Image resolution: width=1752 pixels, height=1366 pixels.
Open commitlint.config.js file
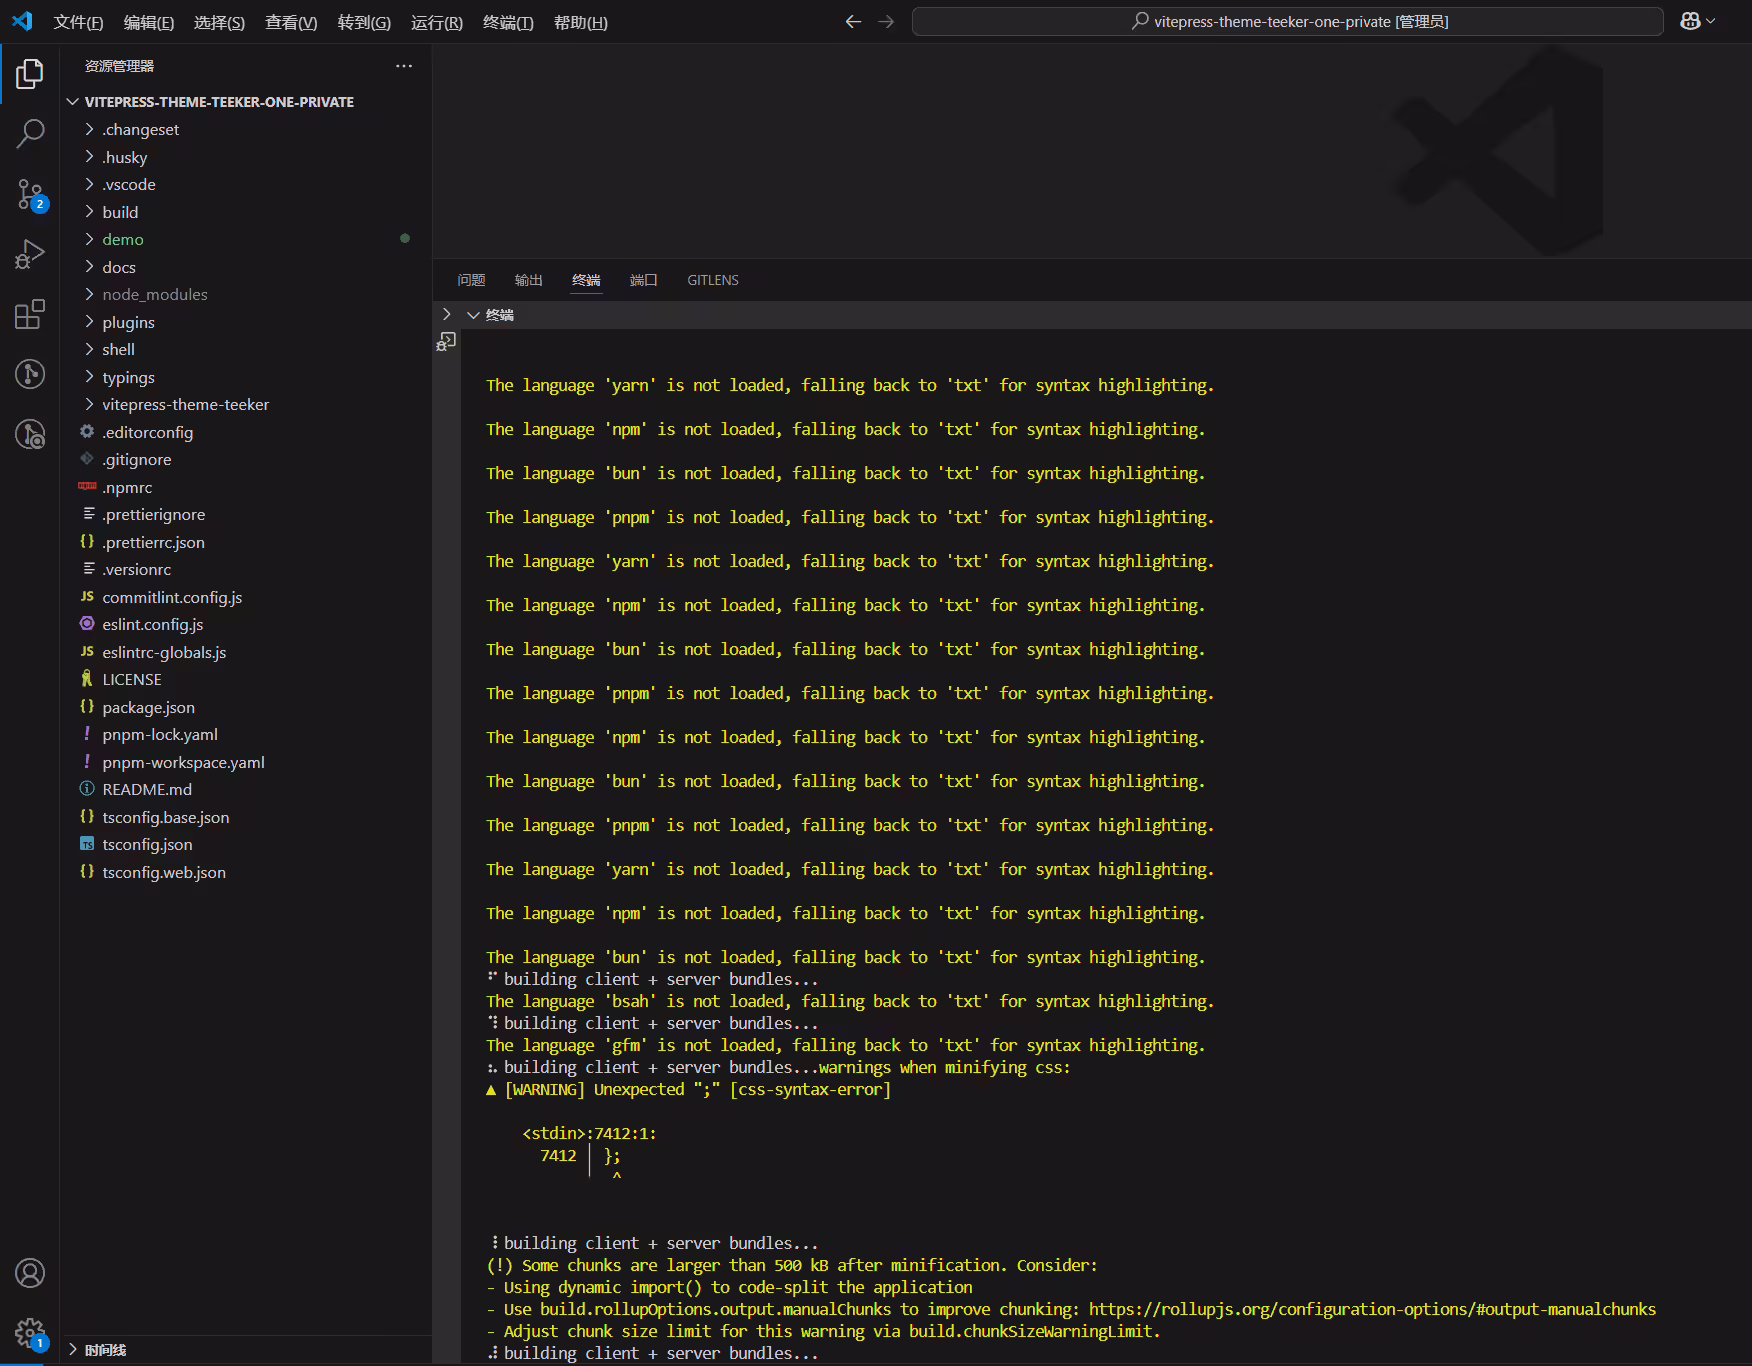[x=172, y=597]
